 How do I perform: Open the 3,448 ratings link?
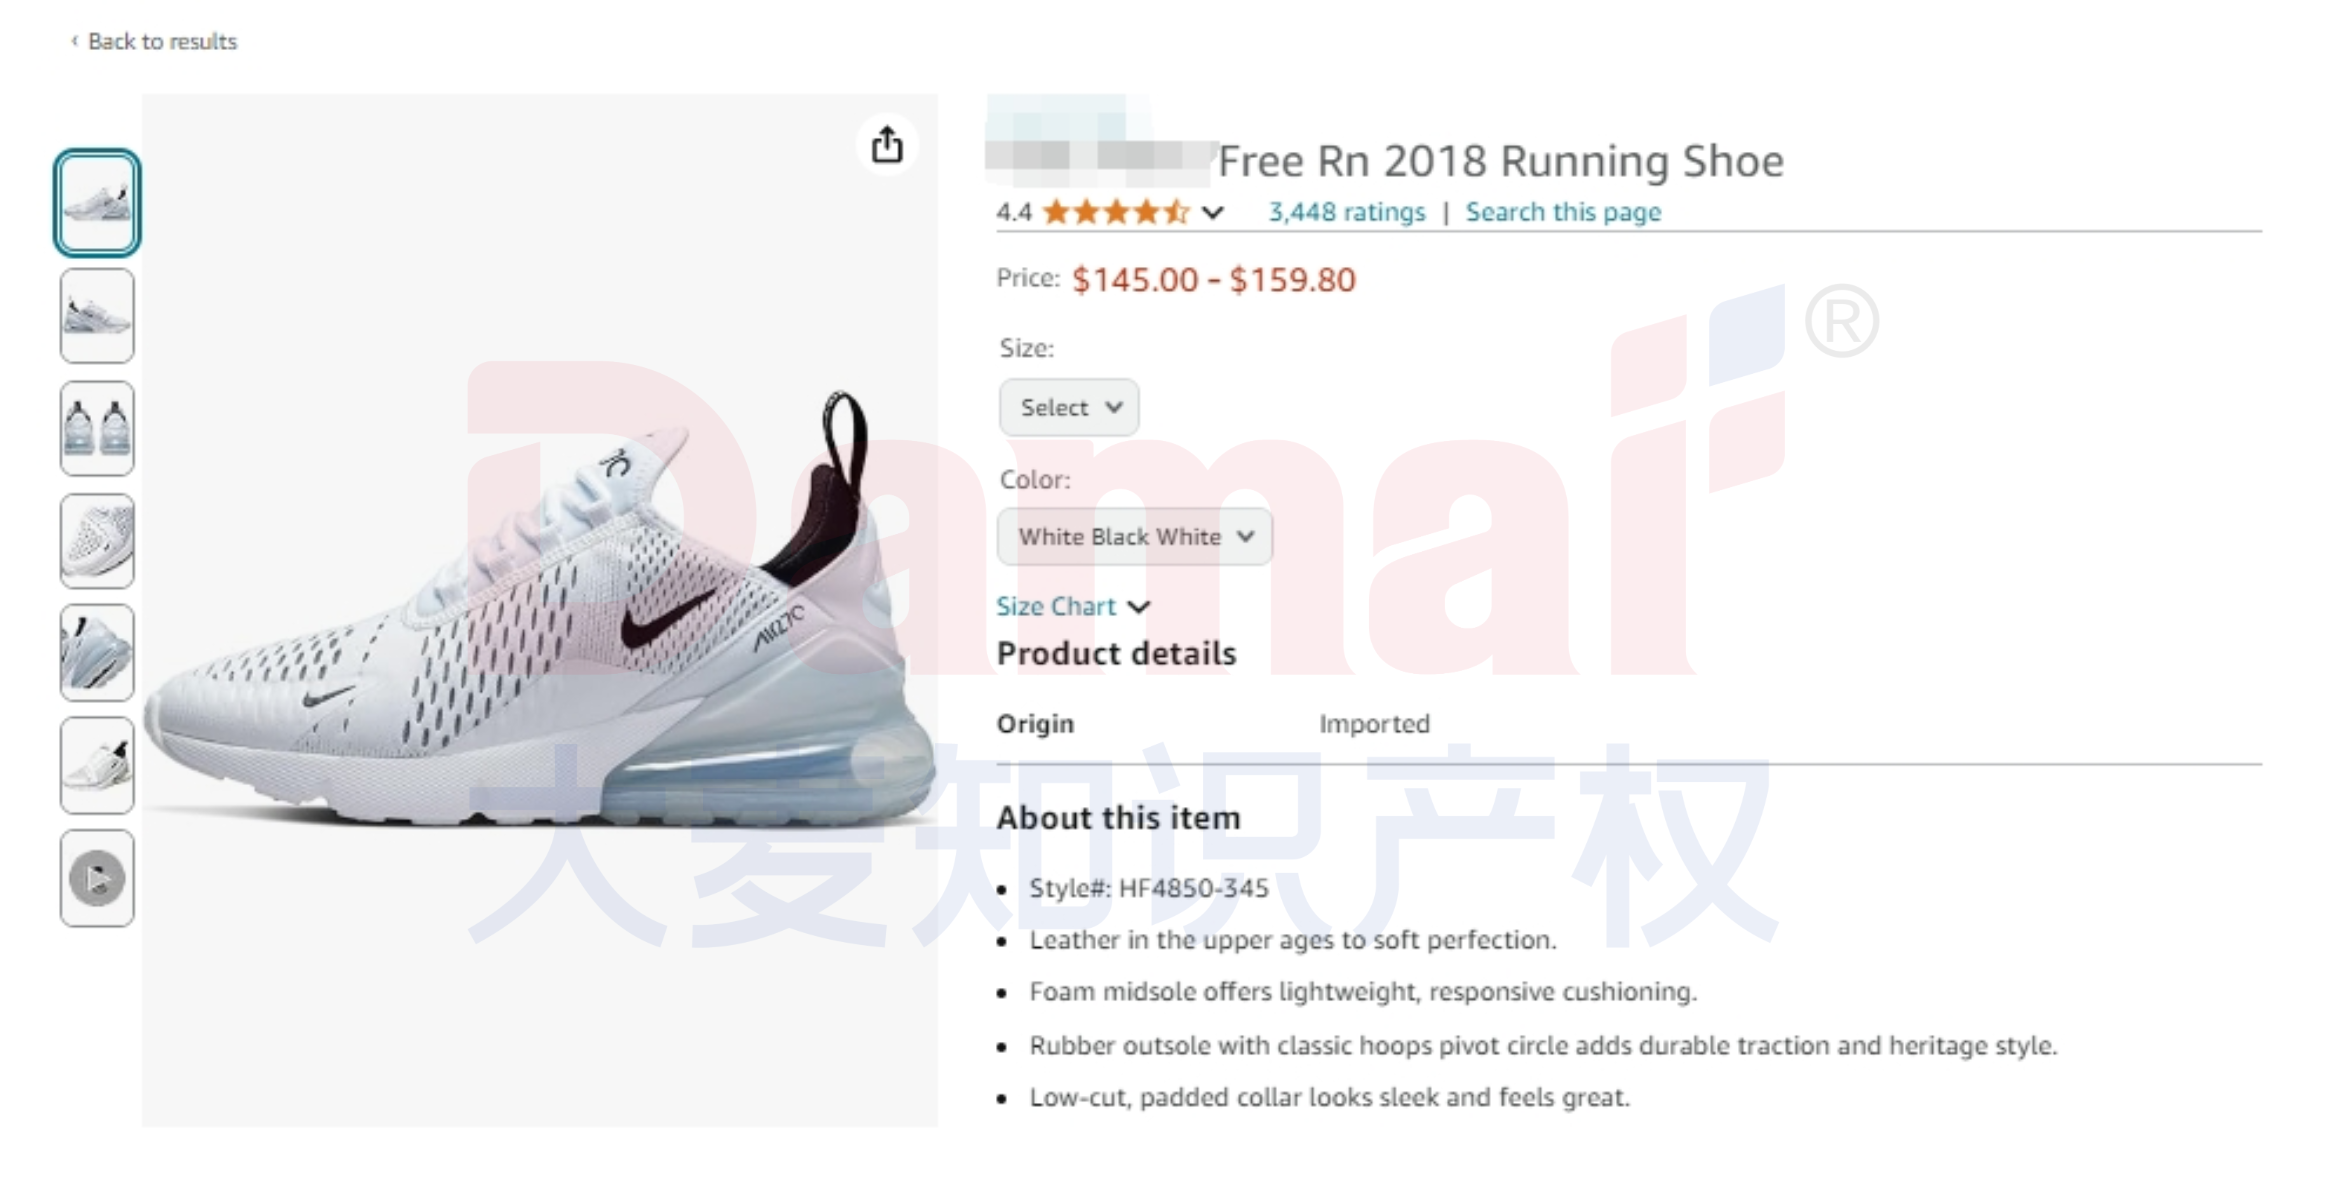point(1347,212)
